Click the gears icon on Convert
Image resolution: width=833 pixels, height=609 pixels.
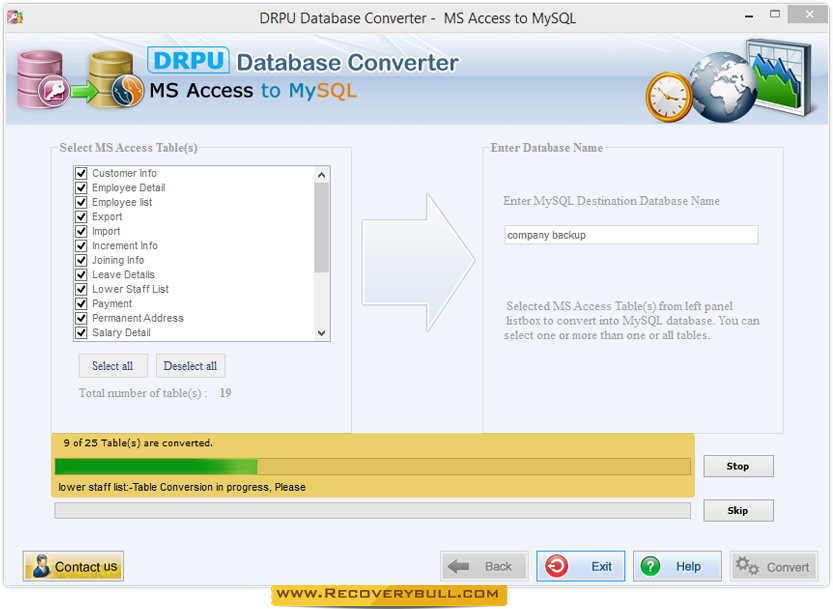tap(747, 566)
